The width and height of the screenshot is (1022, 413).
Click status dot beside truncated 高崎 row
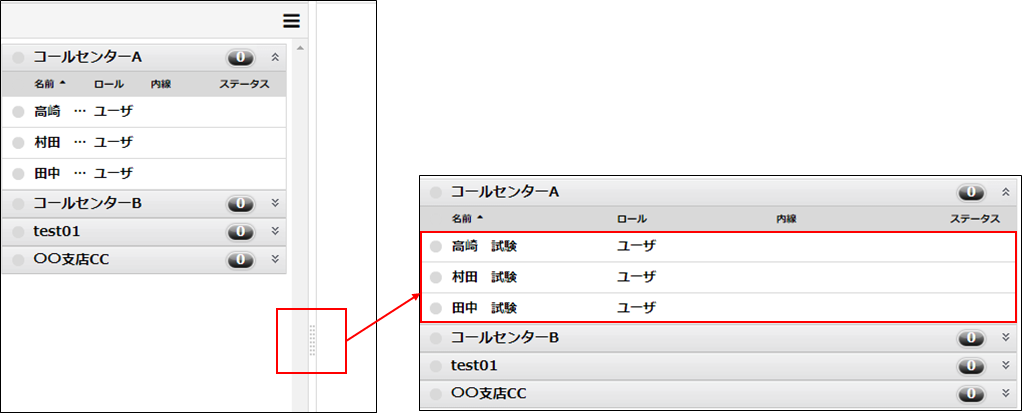pos(18,112)
